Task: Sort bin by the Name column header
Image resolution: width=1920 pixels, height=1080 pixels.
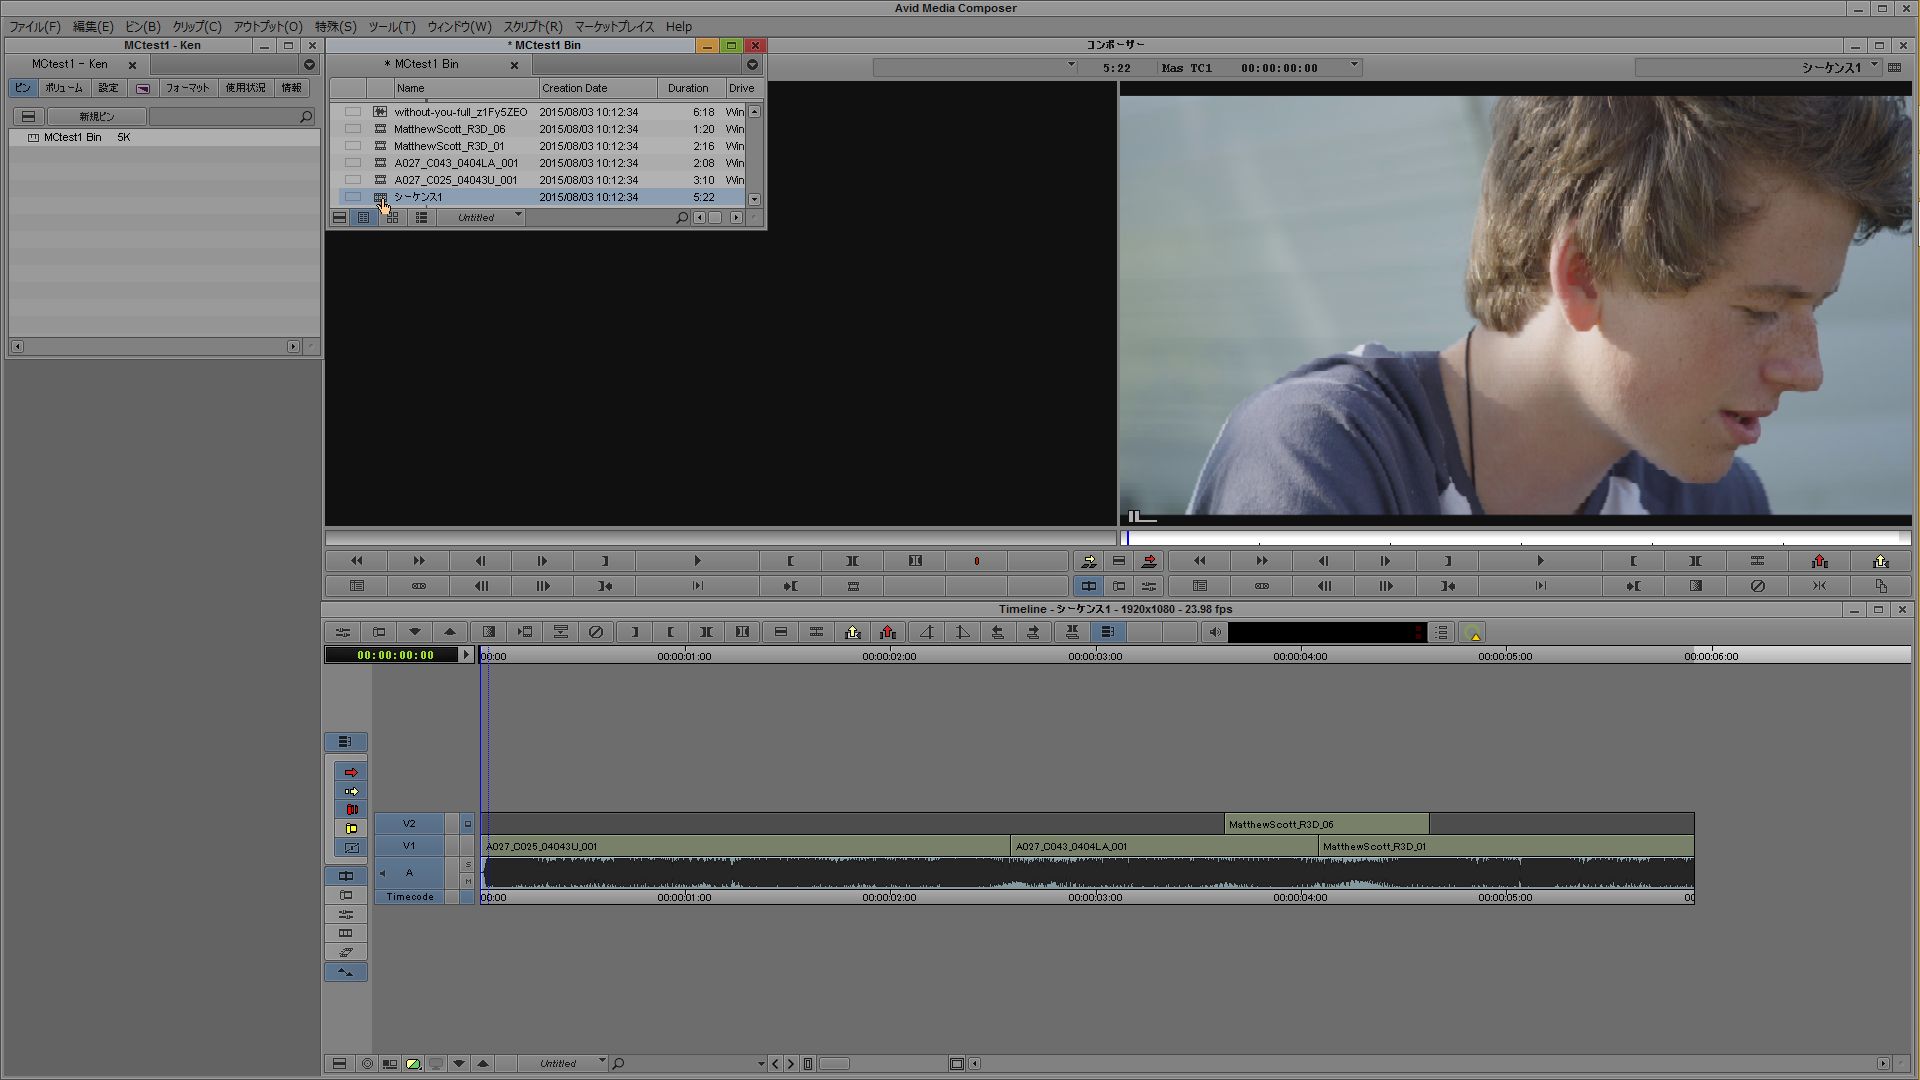Action: (465, 88)
